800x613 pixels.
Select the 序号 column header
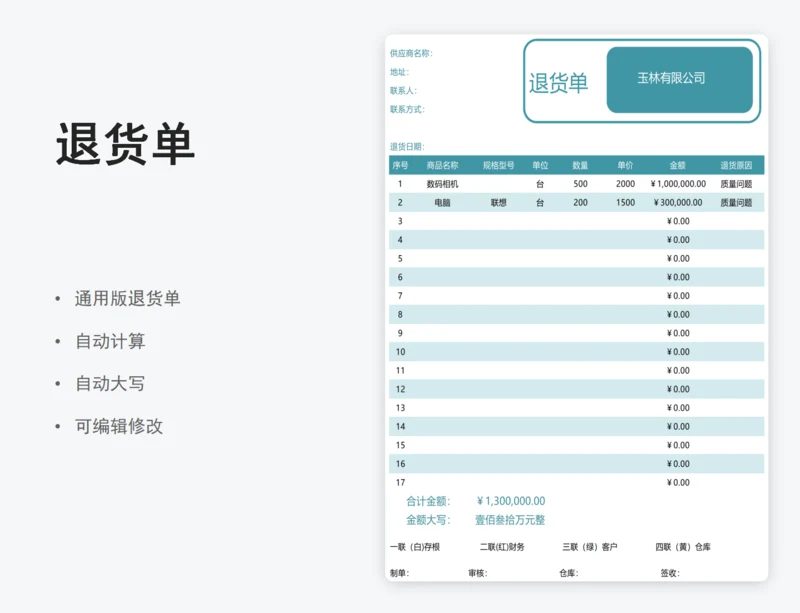(400, 165)
